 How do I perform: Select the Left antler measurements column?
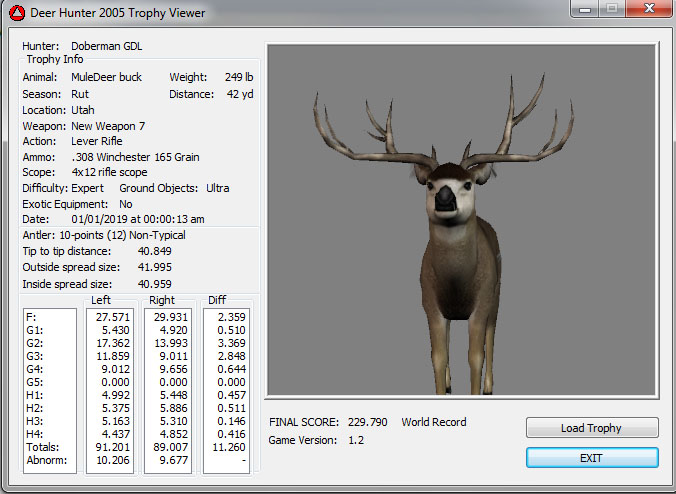pyautogui.click(x=110, y=387)
